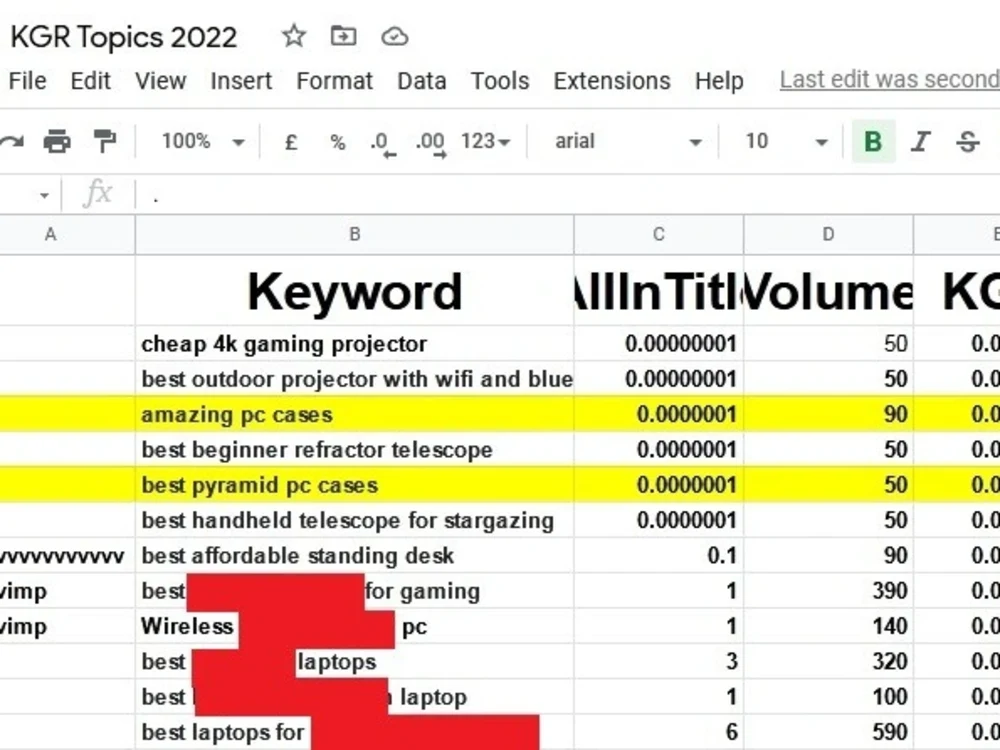Open the font size 10 dropdown

tap(787, 141)
